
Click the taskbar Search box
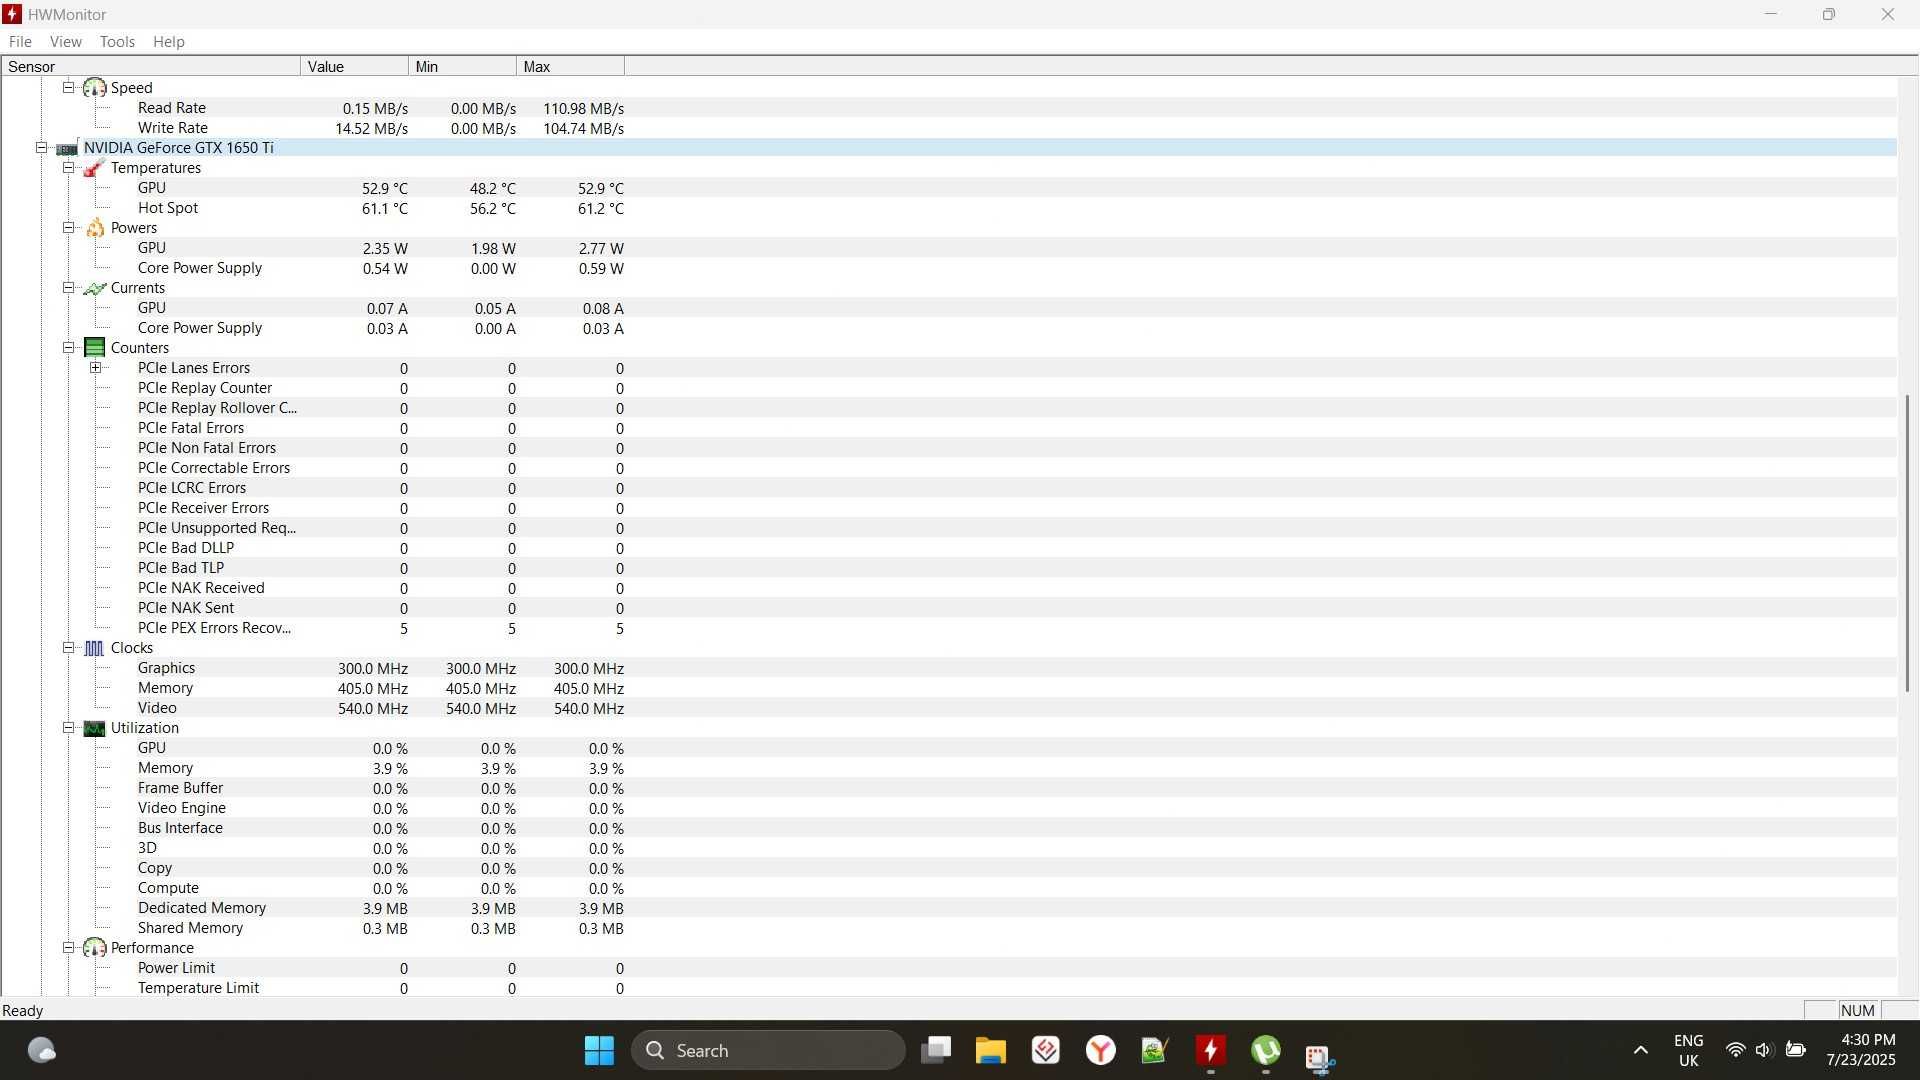pos(768,1051)
